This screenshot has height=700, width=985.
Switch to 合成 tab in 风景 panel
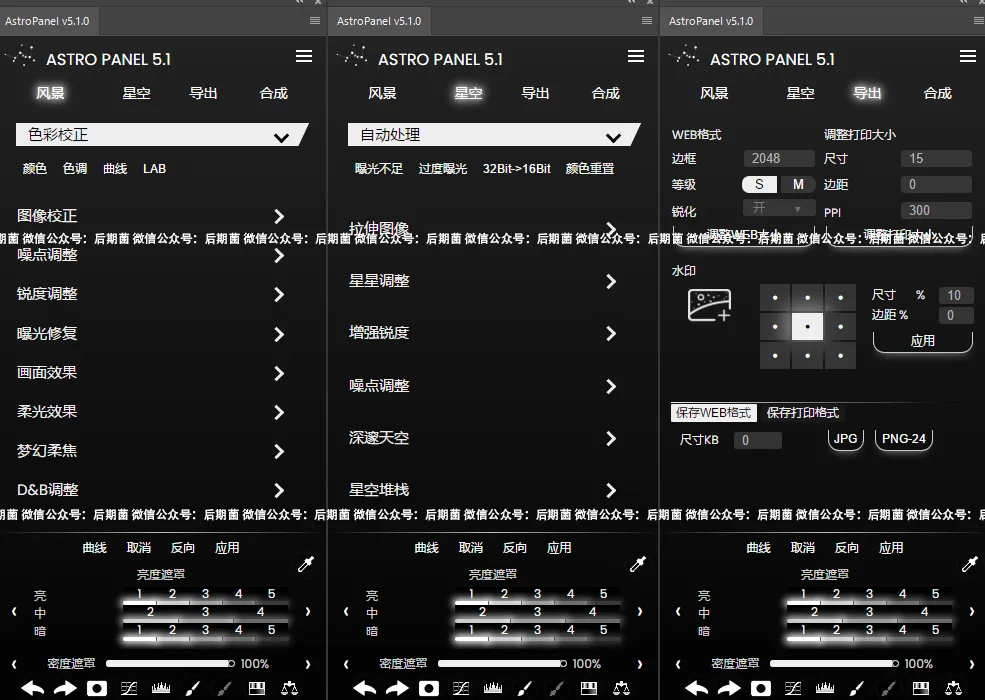pyautogui.click(x=273, y=93)
